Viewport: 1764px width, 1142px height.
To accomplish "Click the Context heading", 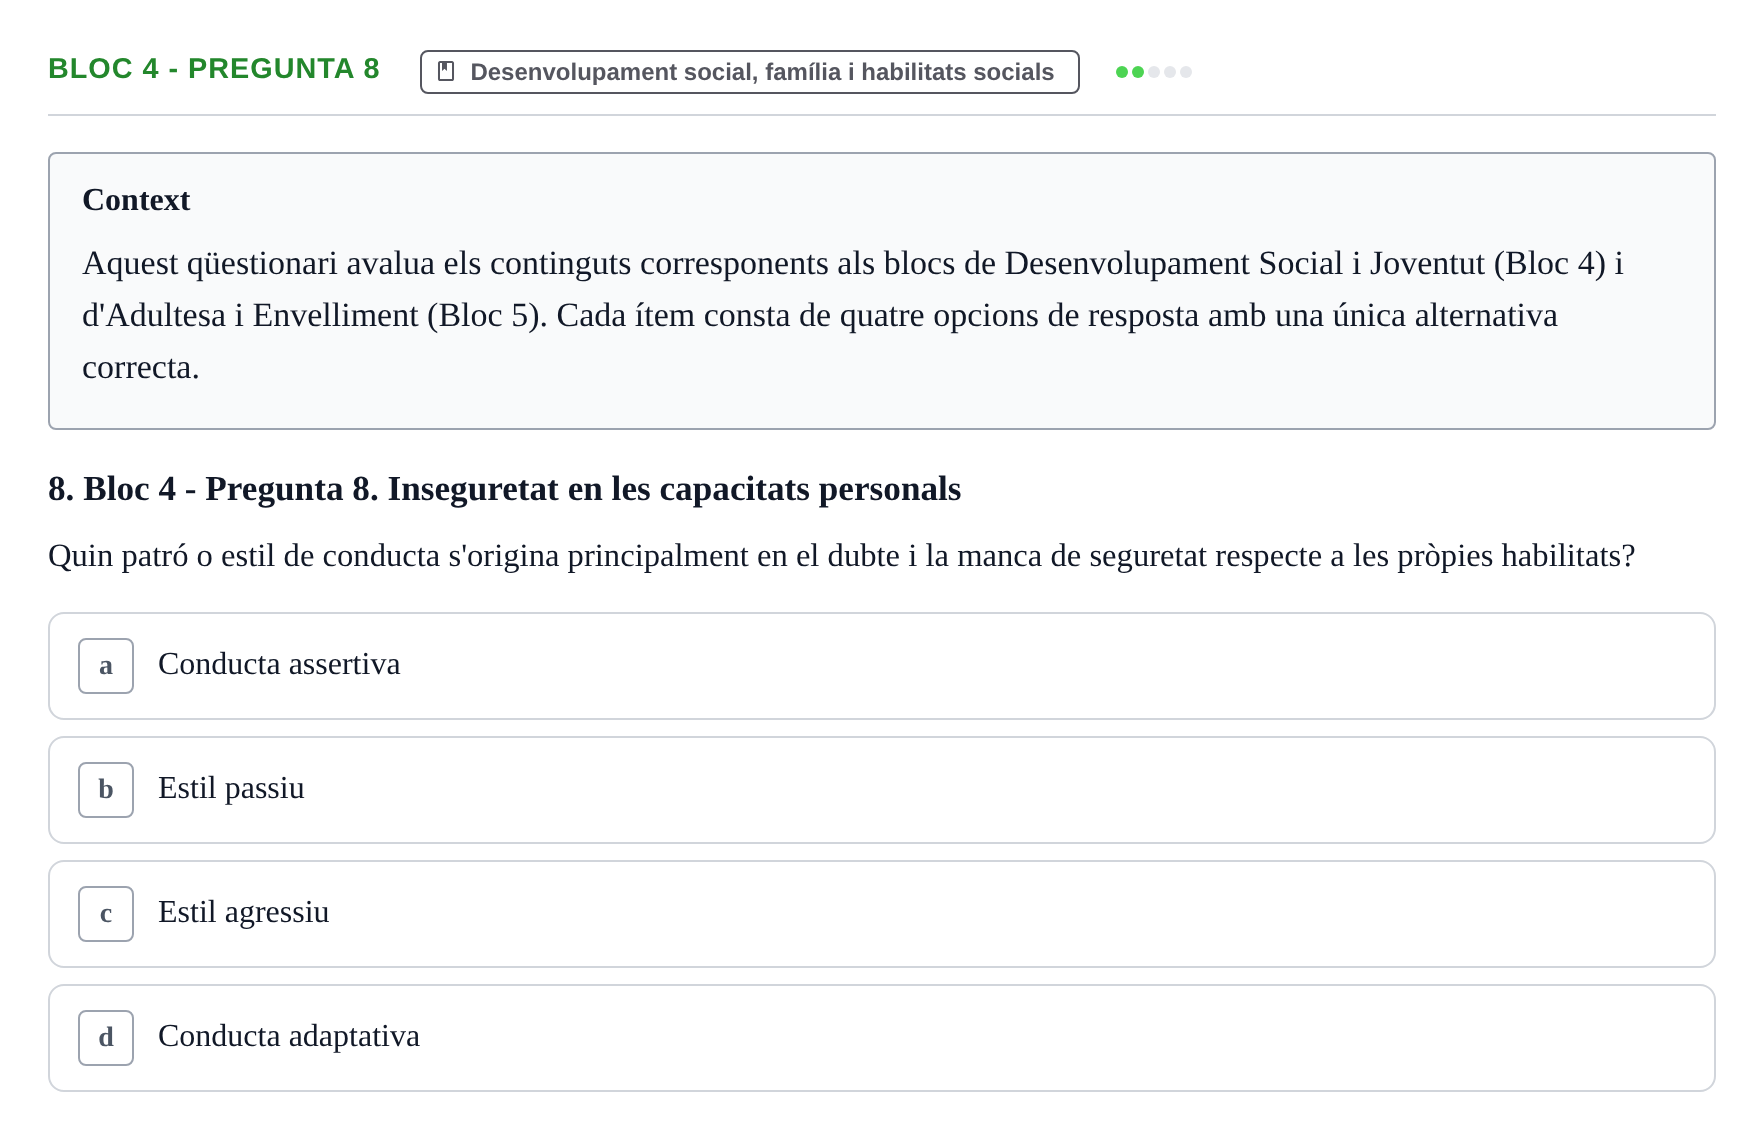I will pos(136,200).
